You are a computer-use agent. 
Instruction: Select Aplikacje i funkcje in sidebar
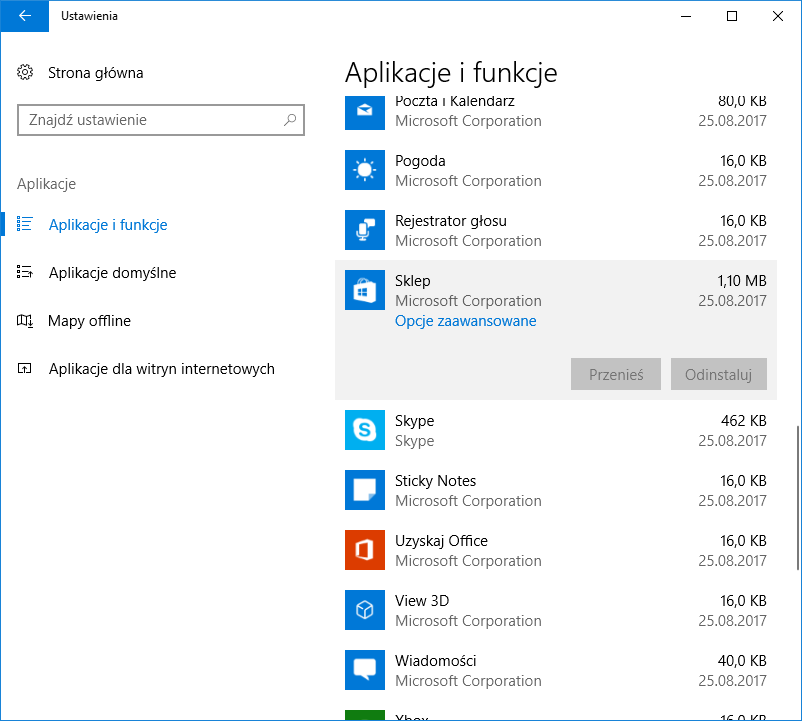pos(108,225)
